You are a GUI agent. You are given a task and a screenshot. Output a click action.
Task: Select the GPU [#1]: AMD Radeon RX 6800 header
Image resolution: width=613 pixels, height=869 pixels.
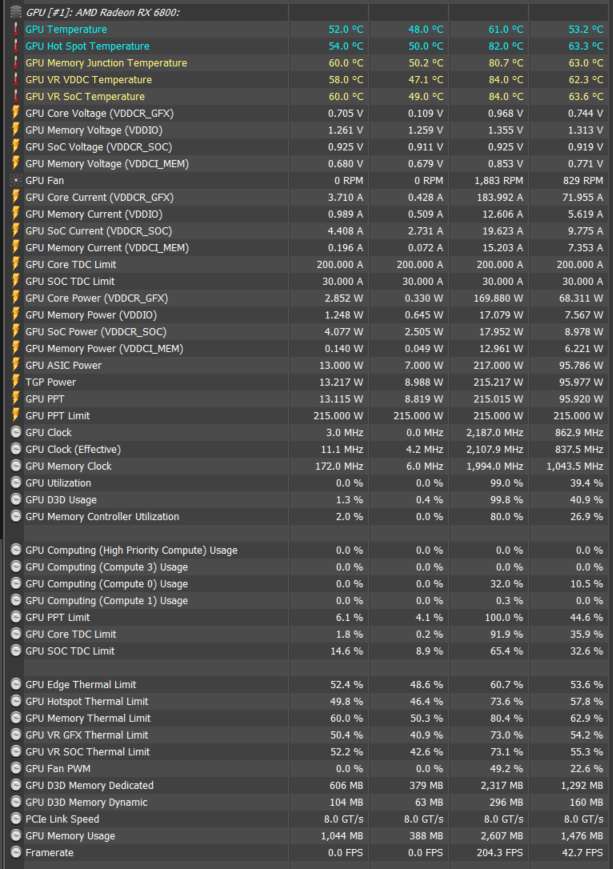click(103, 12)
